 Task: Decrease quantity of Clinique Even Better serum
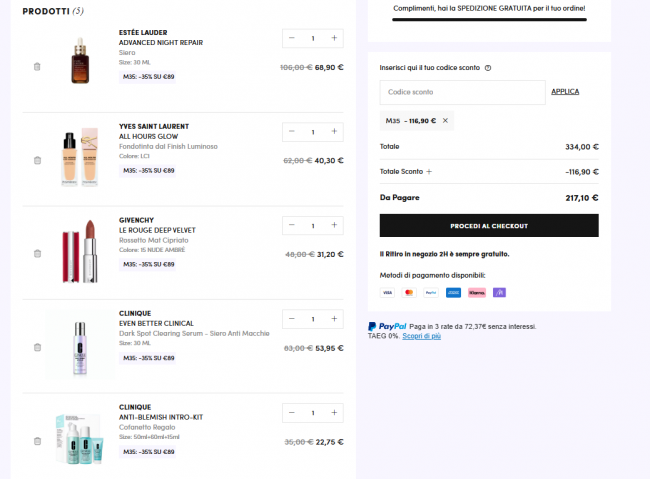click(292, 319)
